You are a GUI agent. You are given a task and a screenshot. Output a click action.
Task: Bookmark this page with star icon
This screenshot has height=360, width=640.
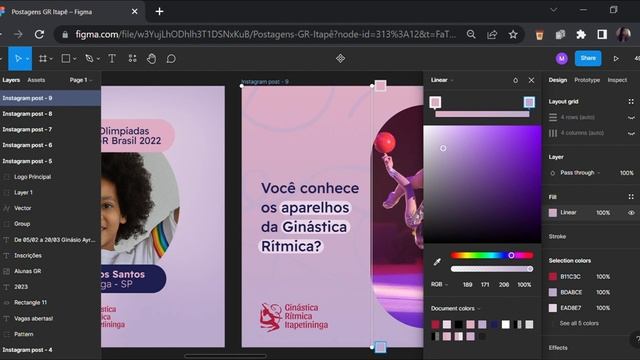pos(513,35)
